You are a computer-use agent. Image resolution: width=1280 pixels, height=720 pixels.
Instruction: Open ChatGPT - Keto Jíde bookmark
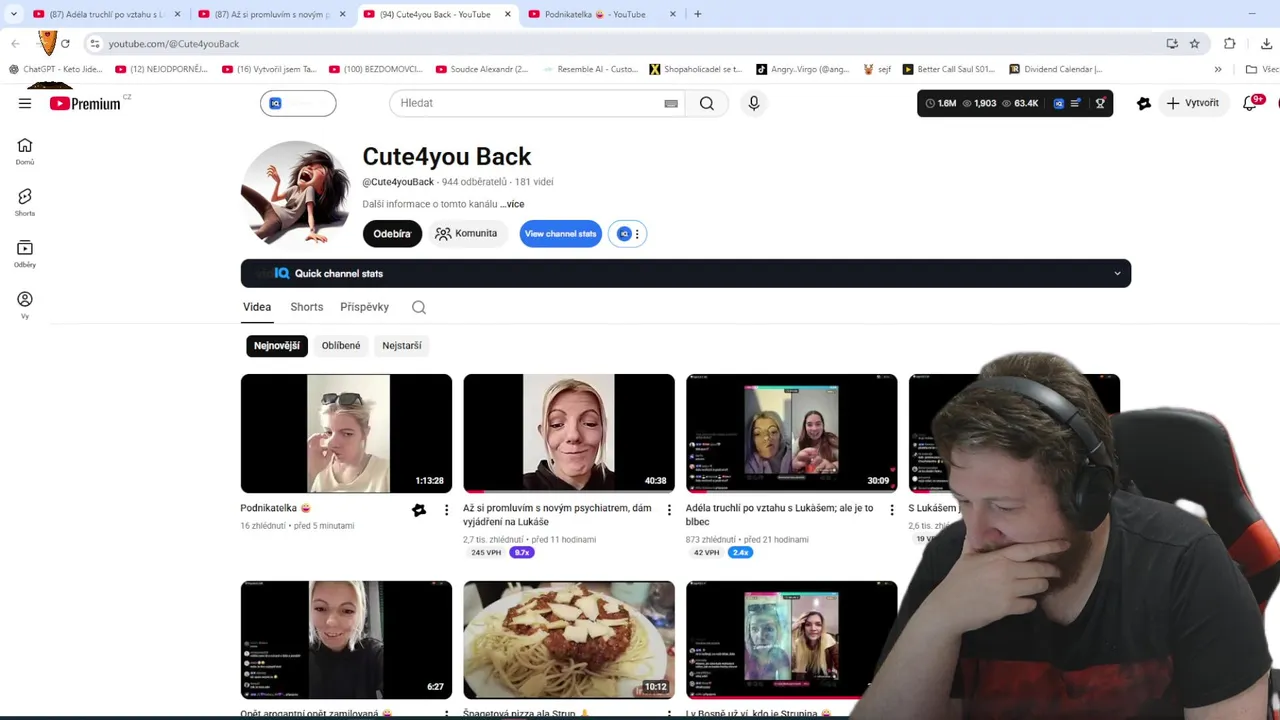(x=56, y=69)
